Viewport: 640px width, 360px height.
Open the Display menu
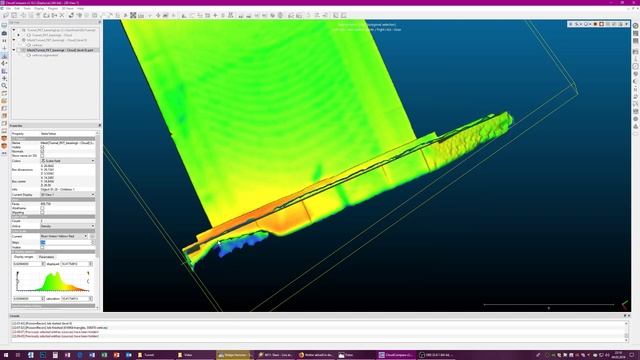[39, 8]
